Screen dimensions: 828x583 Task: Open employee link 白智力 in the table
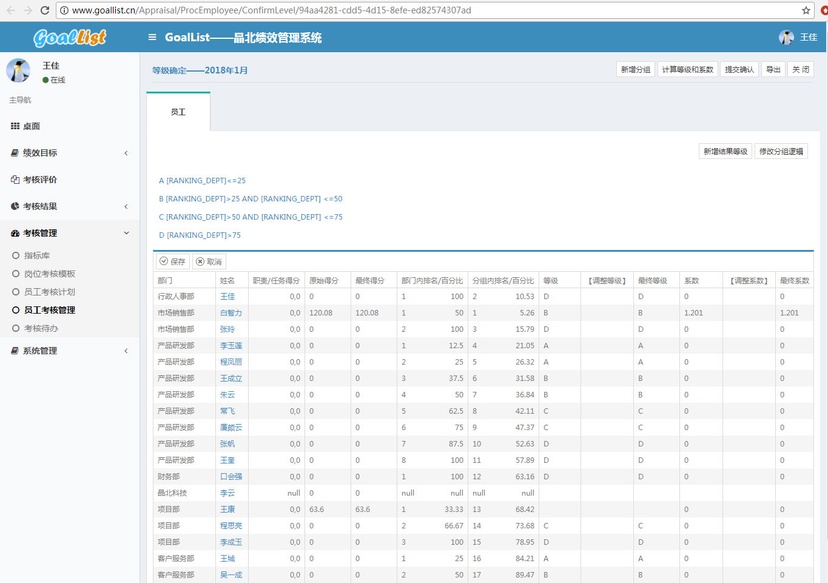[x=231, y=313]
